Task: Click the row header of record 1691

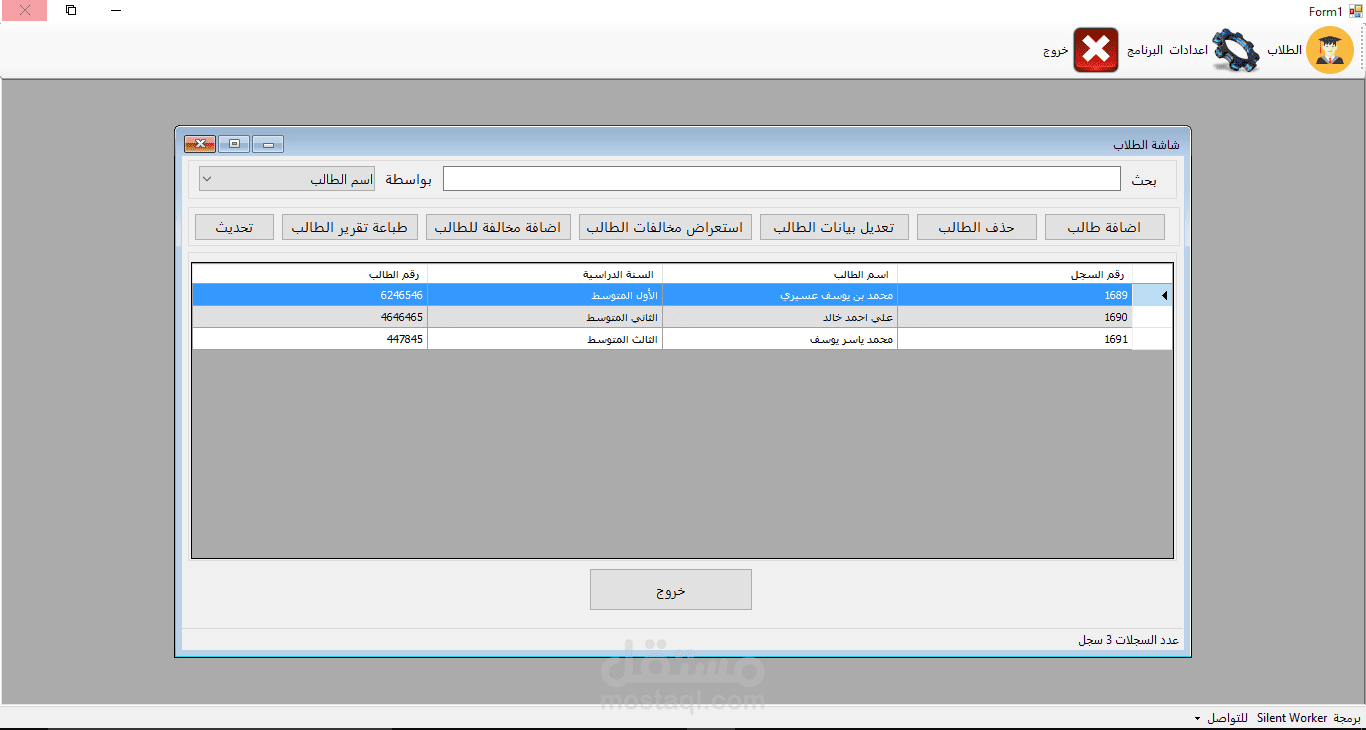Action: pyautogui.click(x=1153, y=339)
